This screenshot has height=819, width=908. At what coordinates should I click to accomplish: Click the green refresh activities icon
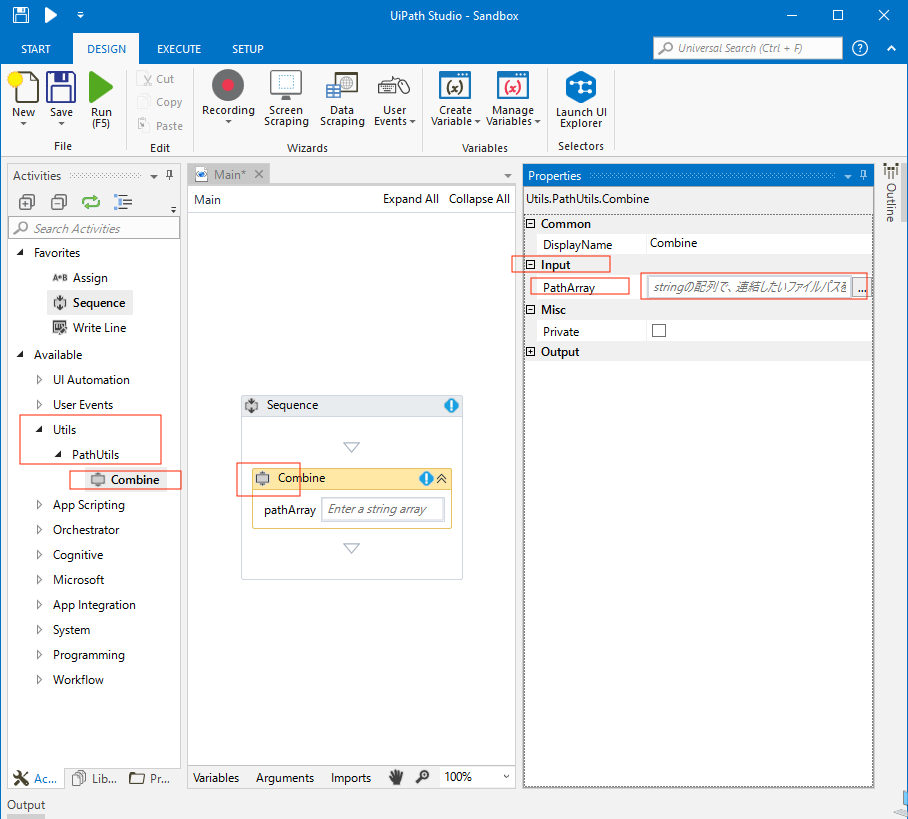coord(91,202)
